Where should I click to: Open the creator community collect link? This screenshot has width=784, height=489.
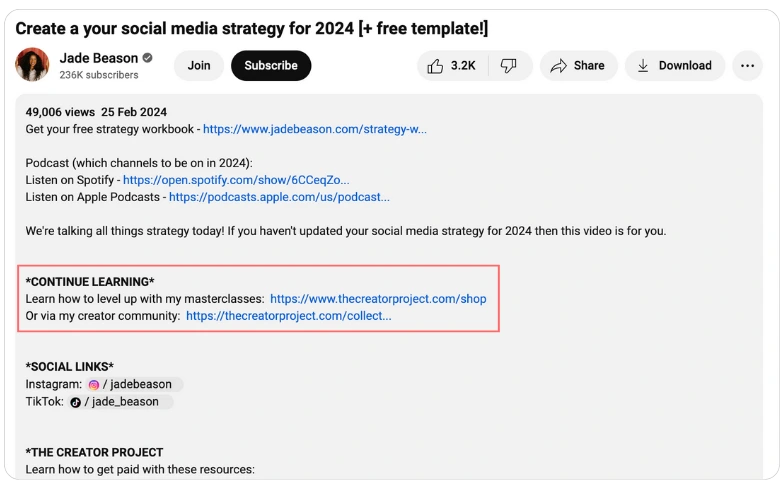pos(288,316)
